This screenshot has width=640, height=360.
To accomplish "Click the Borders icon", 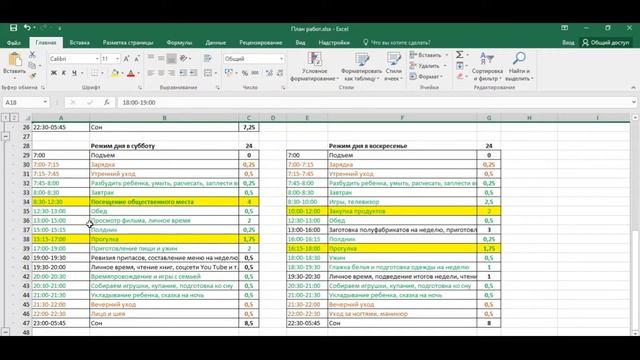I will [x=94, y=73].
